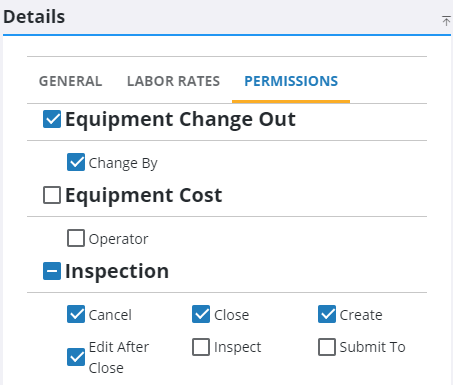Click the Details panel header title
The image size is (453, 385).
pos(34,17)
